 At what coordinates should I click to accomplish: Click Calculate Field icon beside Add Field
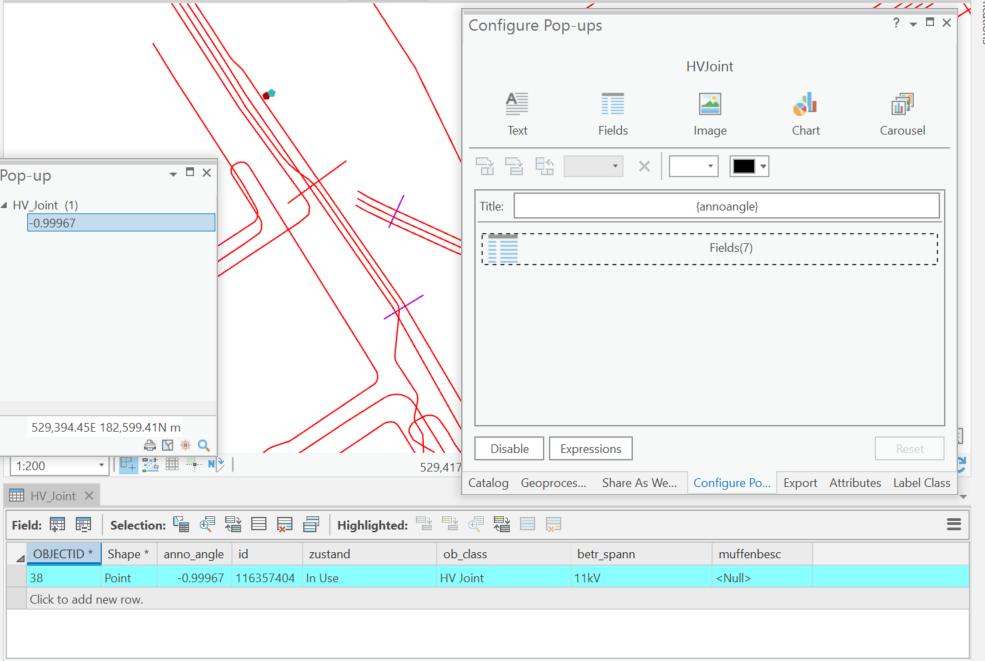coord(83,524)
